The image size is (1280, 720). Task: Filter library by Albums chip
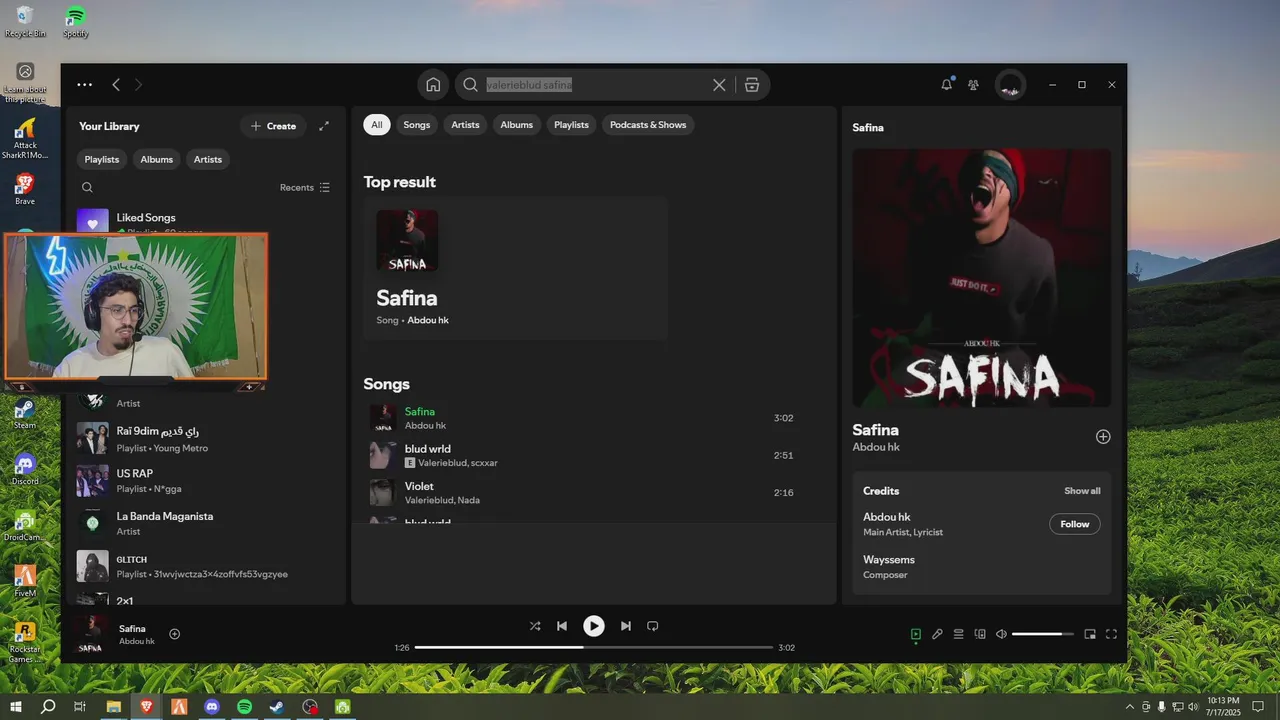pyautogui.click(x=157, y=159)
